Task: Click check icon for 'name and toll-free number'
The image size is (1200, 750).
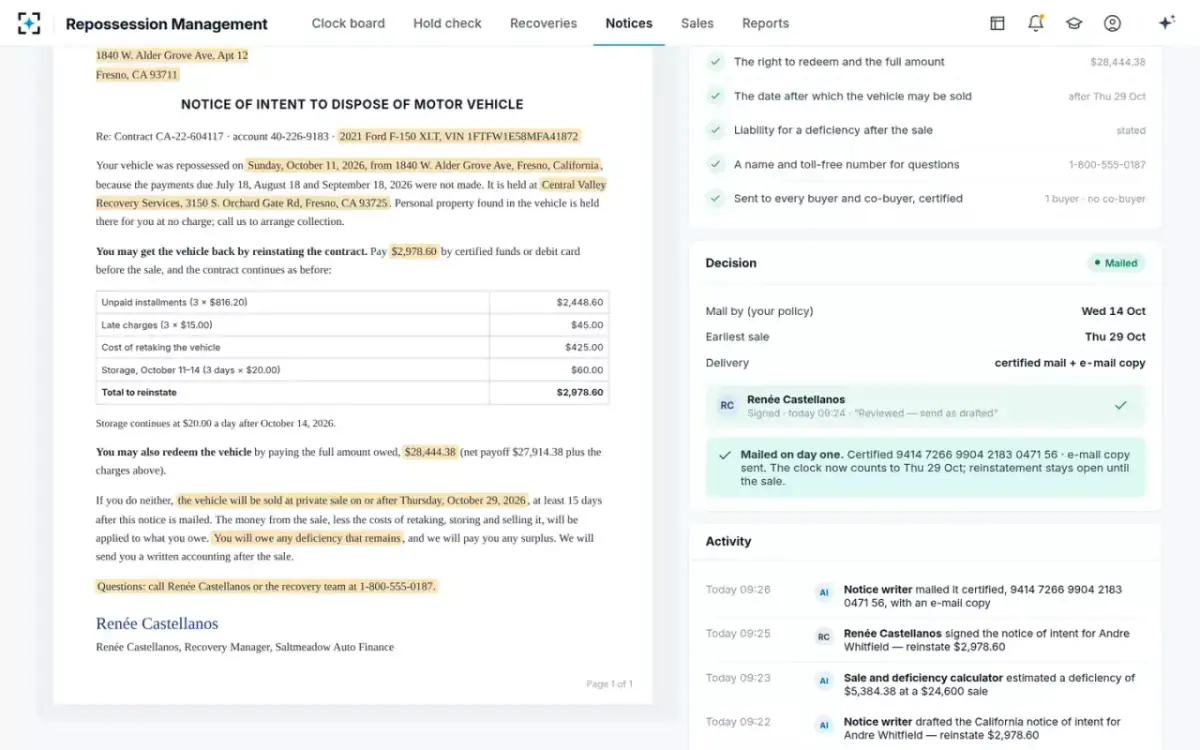Action: [715, 164]
